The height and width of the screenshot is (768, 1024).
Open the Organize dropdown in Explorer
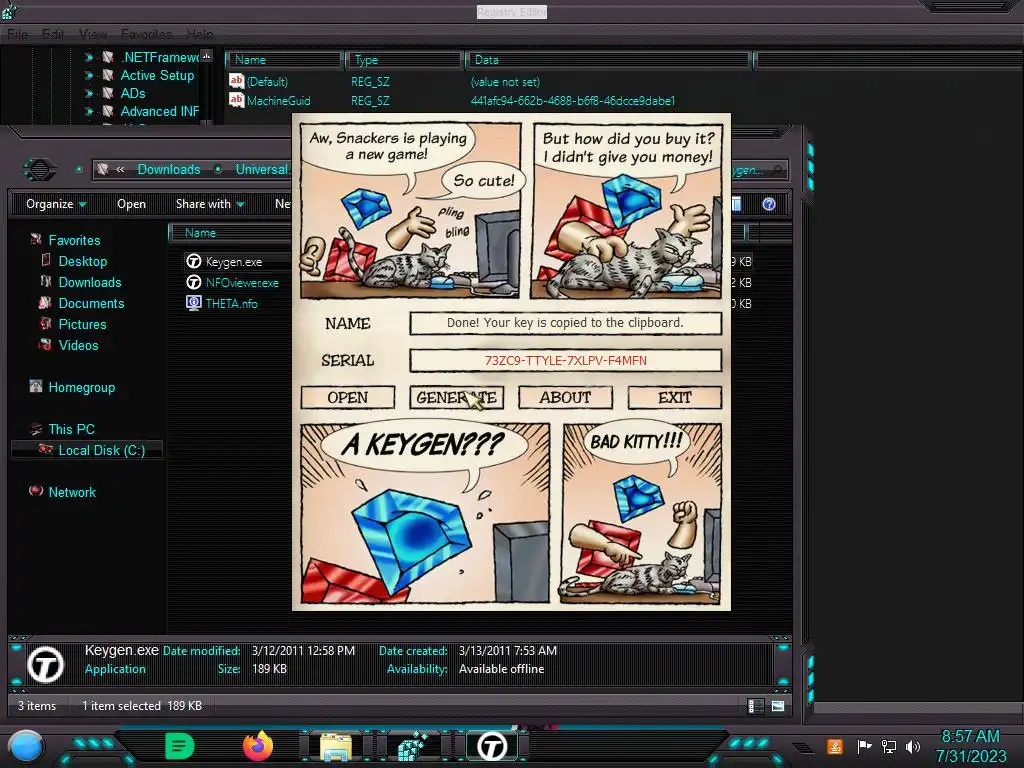(x=56, y=204)
